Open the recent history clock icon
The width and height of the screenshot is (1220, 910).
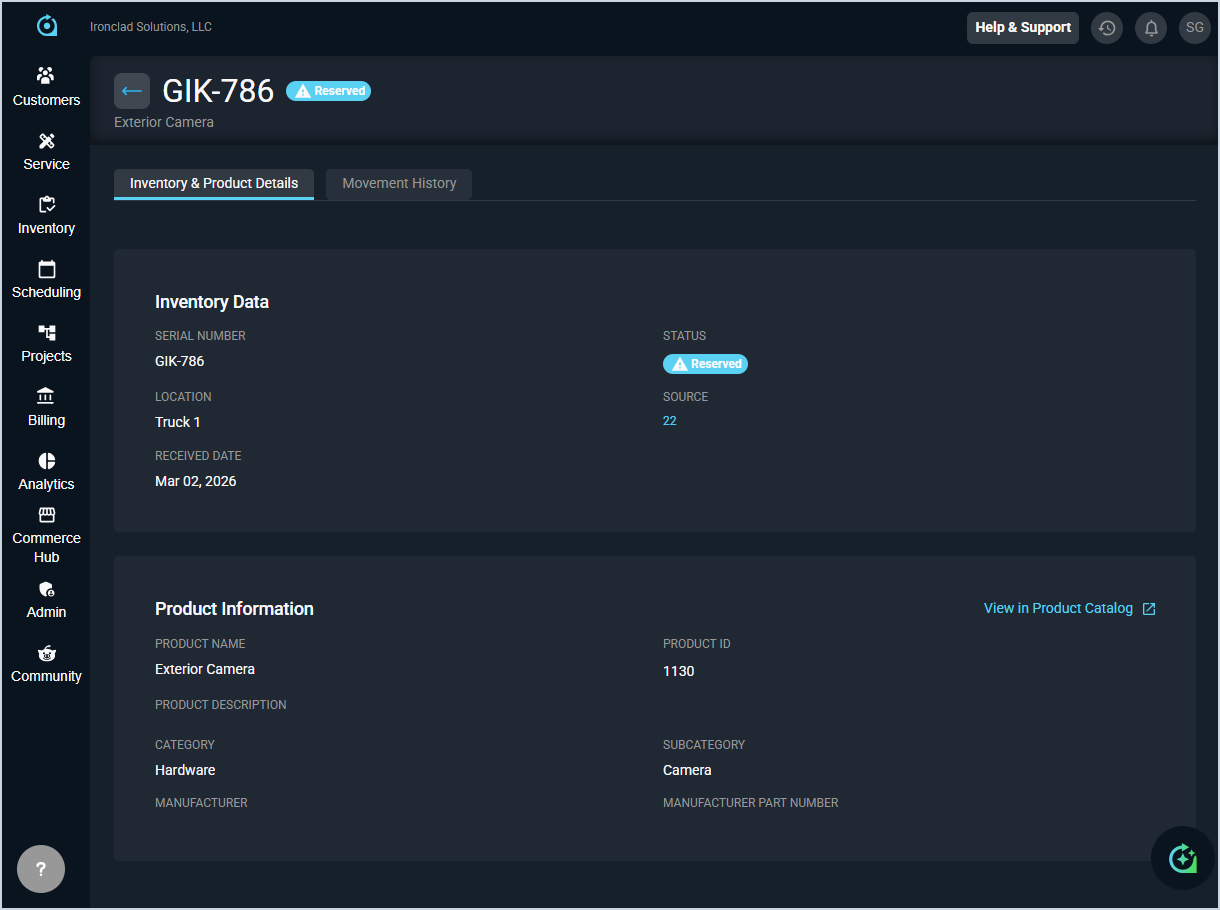pyautogui.click(x=1106, y=28)
